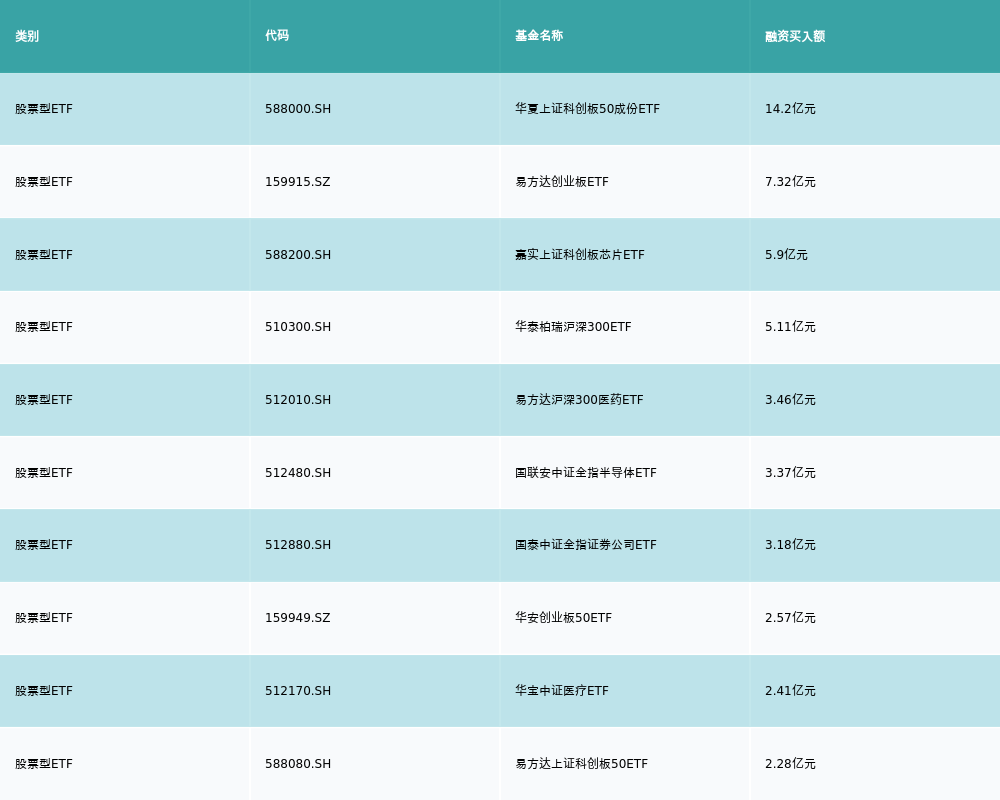Select fund name 国联安中证全指半导体ETF
The width and height of the screenshot is (1000, 800).
pyautogui.click(x=585, y=473)
